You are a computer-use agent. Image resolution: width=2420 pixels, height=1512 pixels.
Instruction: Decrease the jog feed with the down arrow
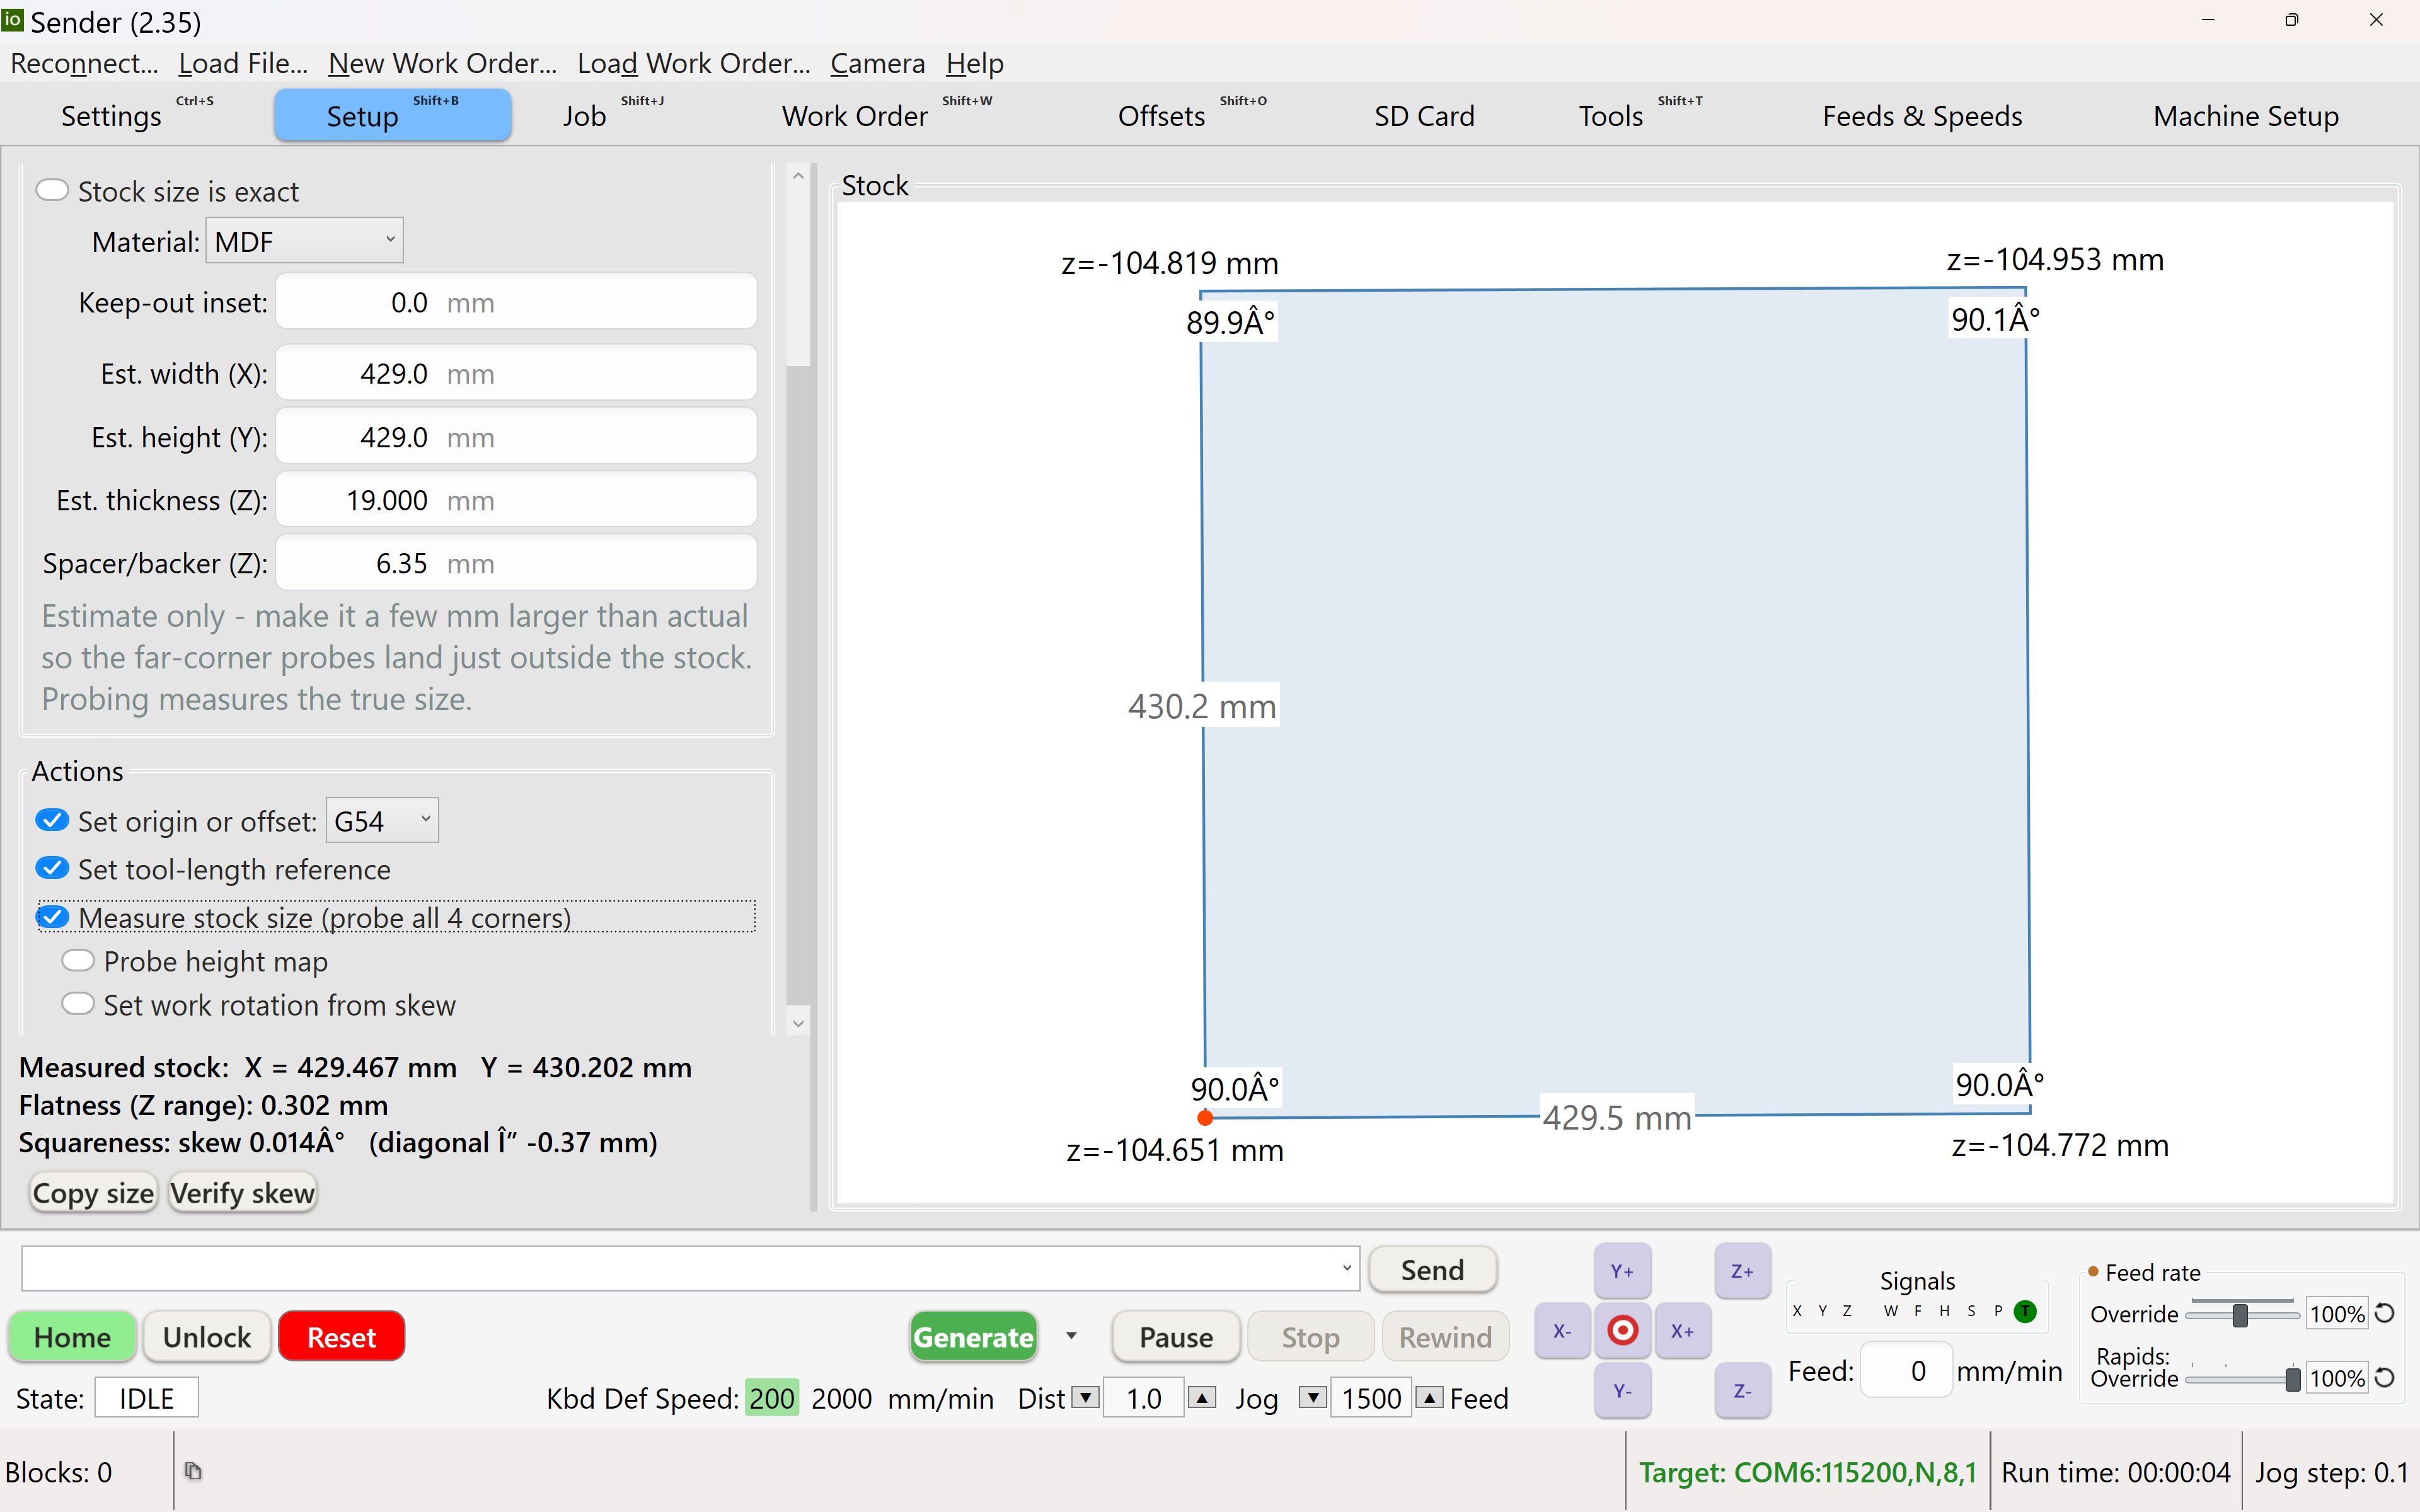[1312, 1397]
